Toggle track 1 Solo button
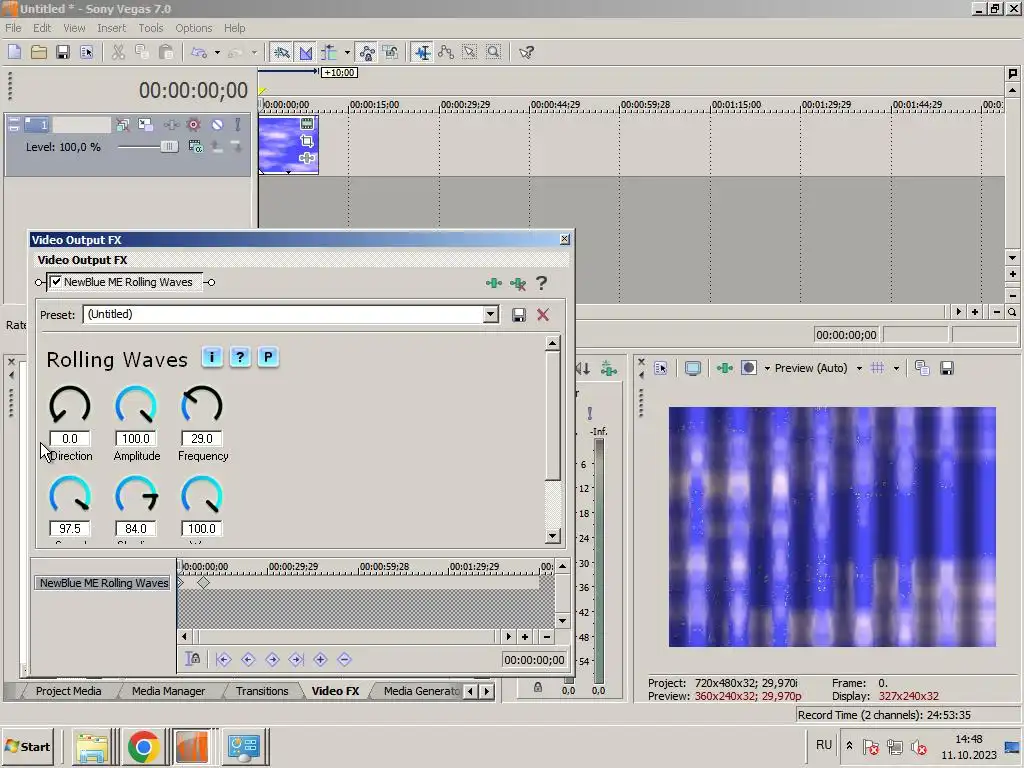 point(237,125)
